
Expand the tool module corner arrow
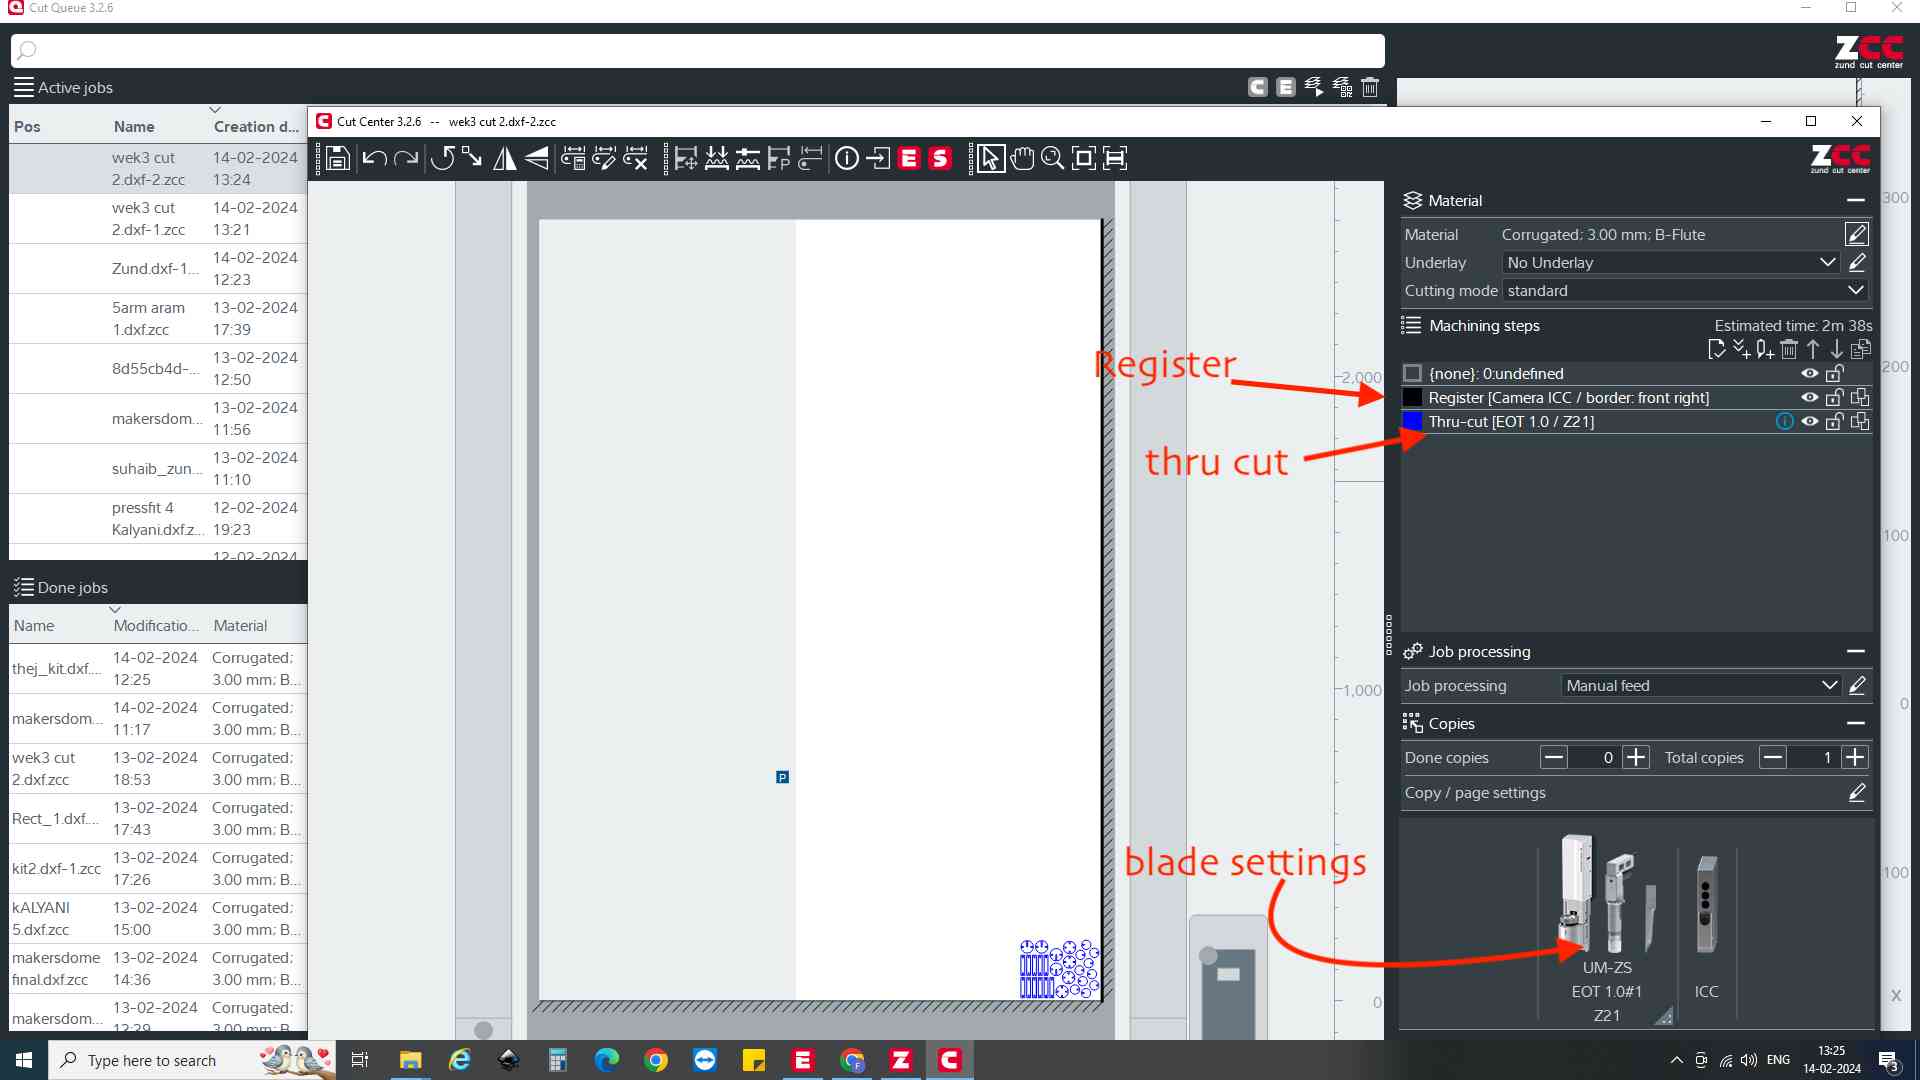click(x=1664, y=1016)
